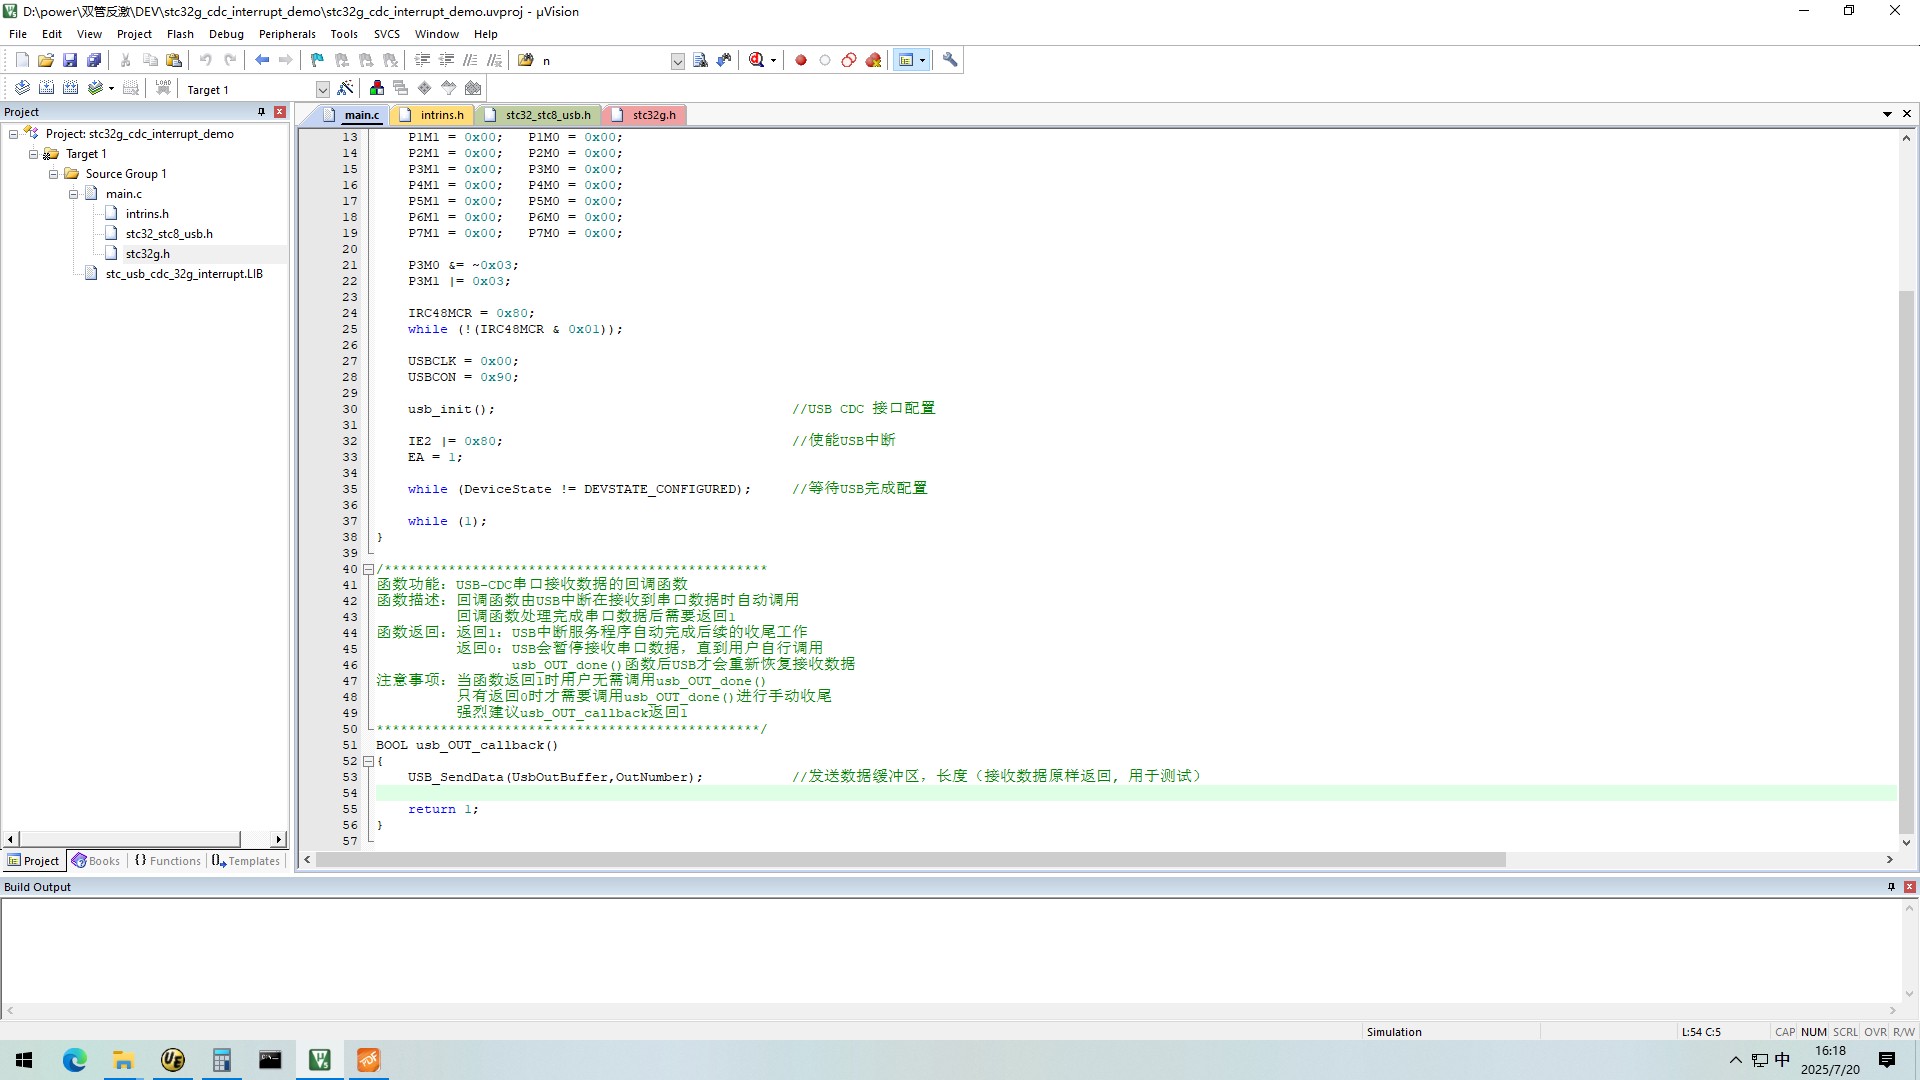Open File Explorer from taskbar
The image size is (1920, 1080).
pos(123,1060)
